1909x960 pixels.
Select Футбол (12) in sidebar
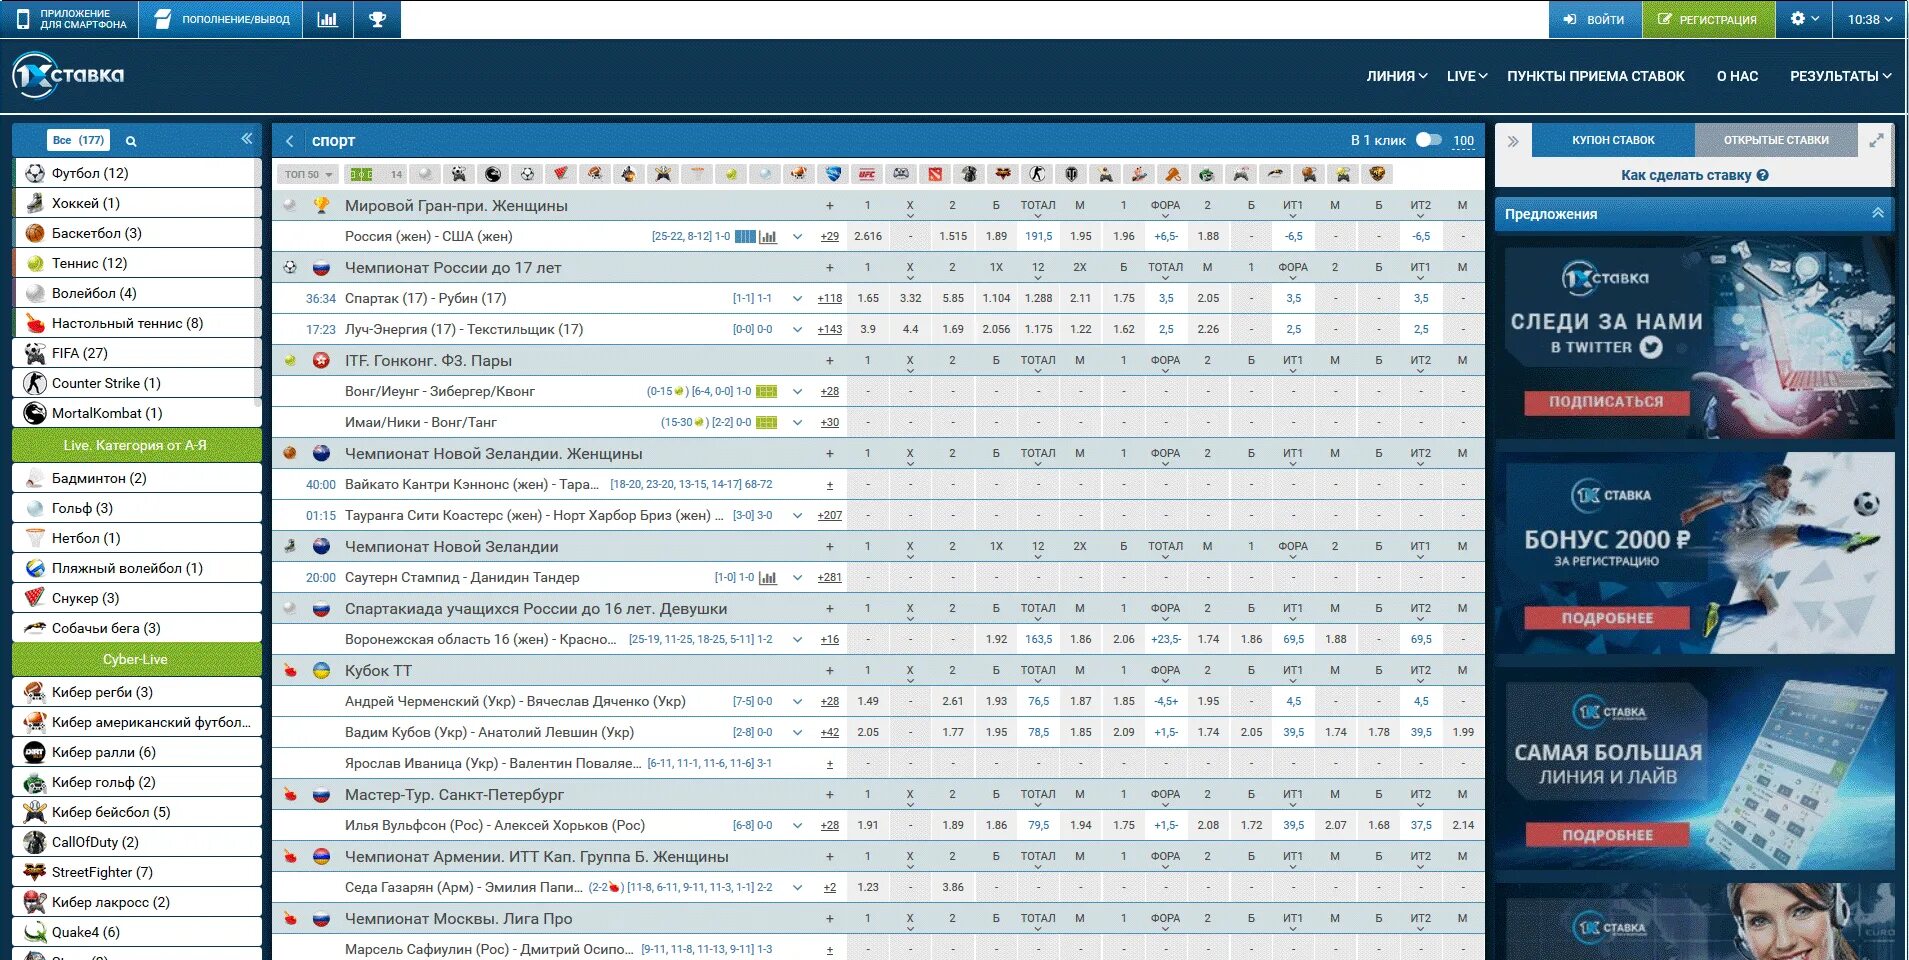tap(138, 173)
